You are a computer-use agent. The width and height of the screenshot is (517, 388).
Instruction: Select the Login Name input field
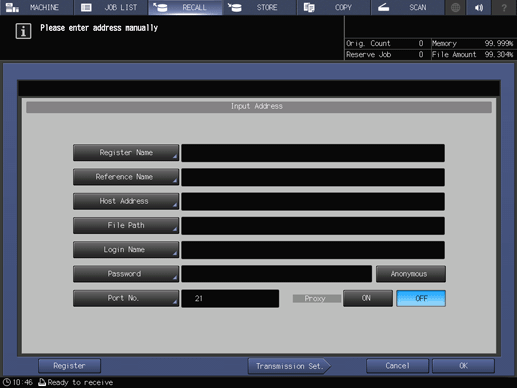[313, 250]
